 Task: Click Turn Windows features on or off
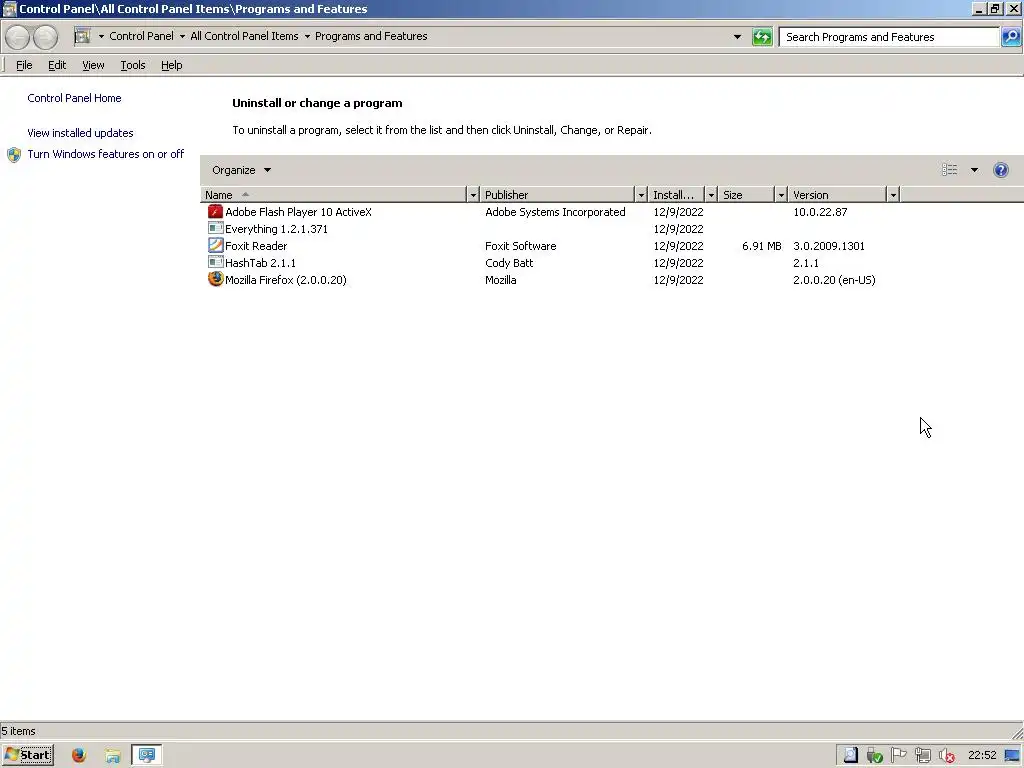coord(106,154)
